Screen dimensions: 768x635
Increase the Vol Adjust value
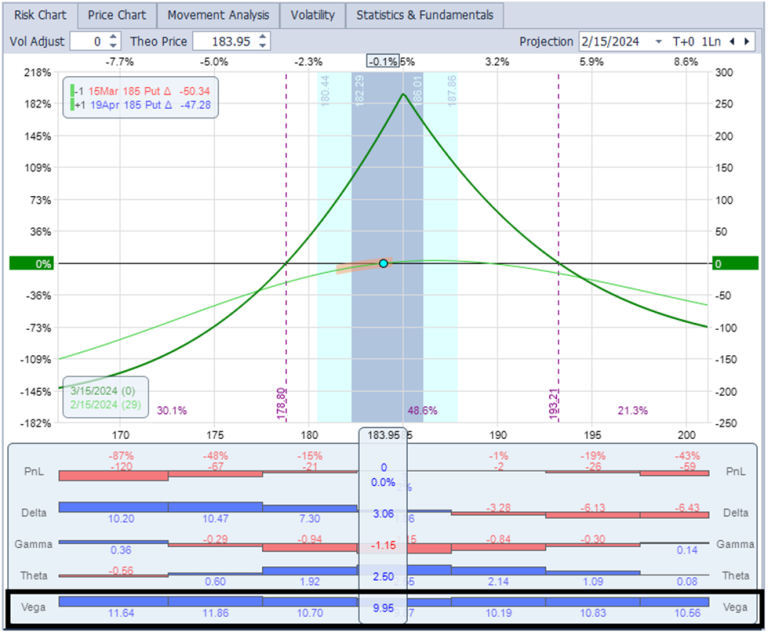click(112, 37)
